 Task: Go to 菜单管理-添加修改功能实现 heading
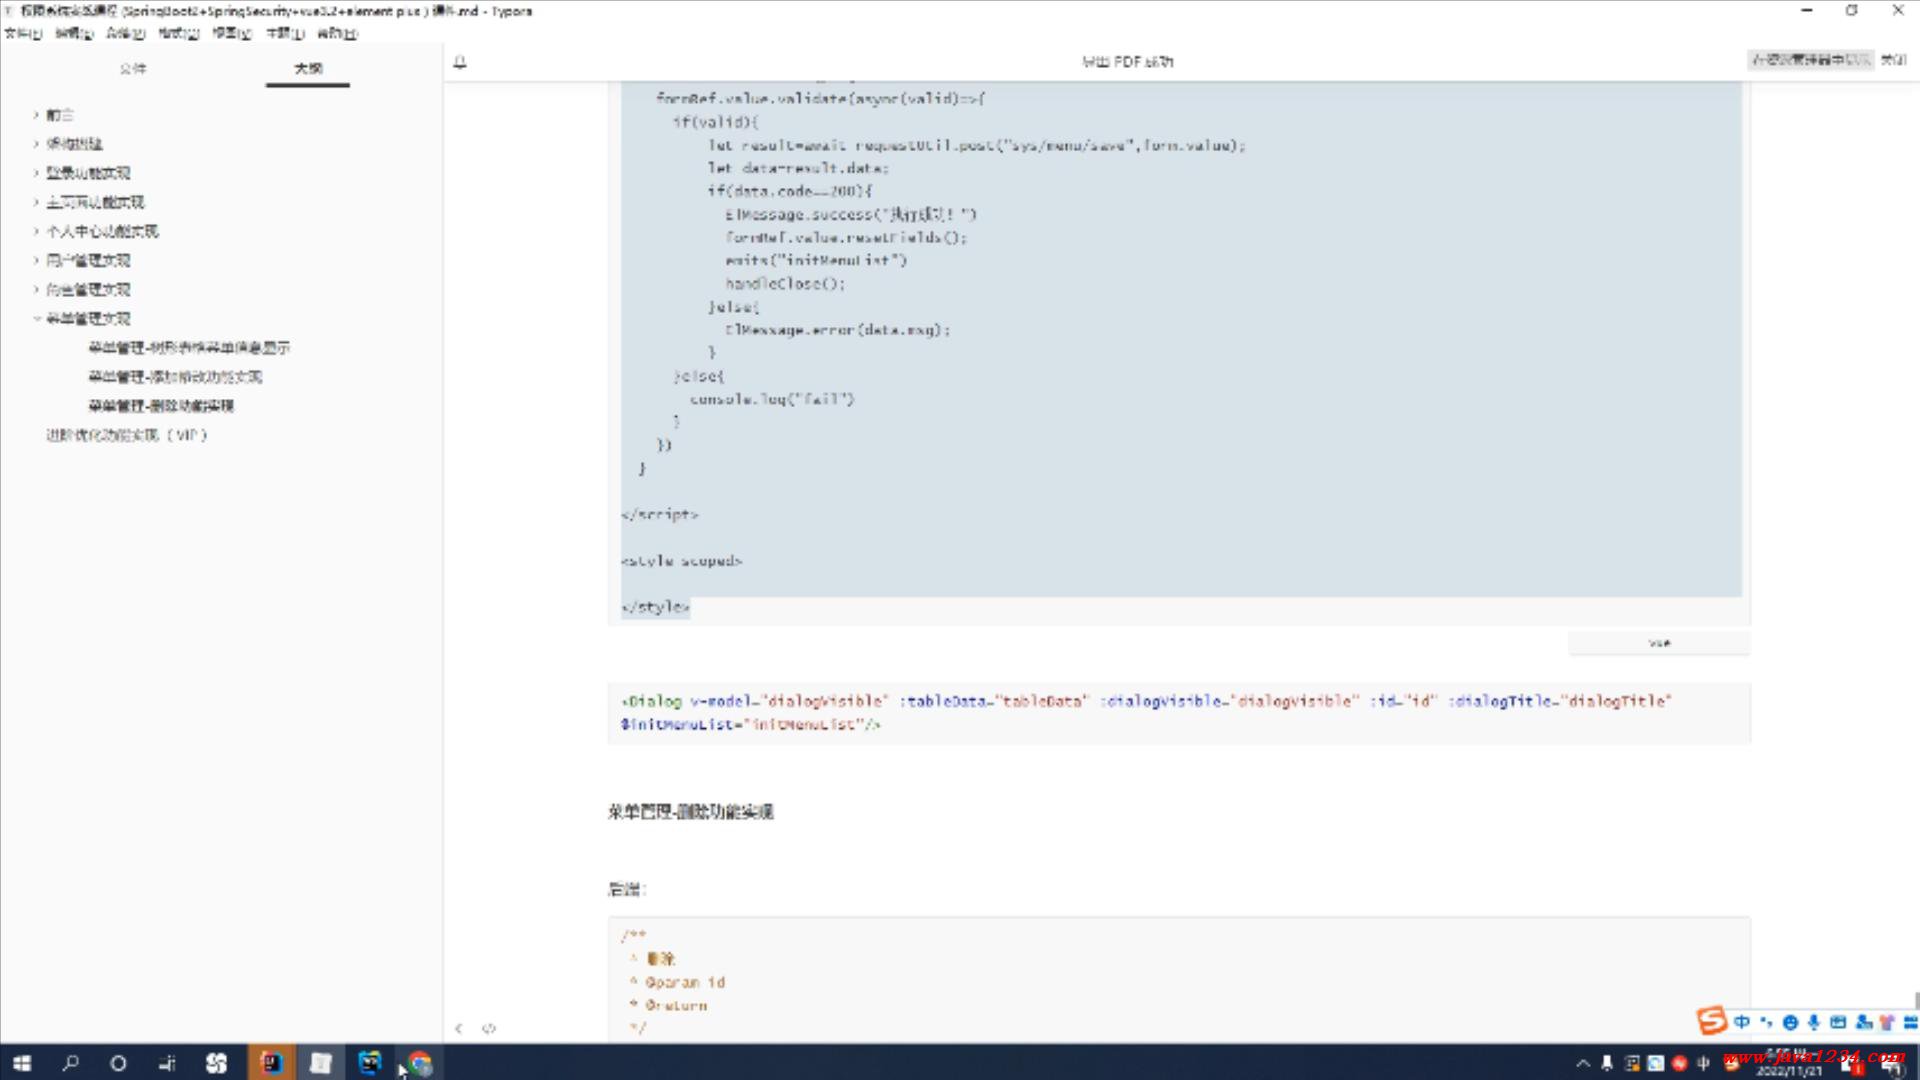point(175,377)
